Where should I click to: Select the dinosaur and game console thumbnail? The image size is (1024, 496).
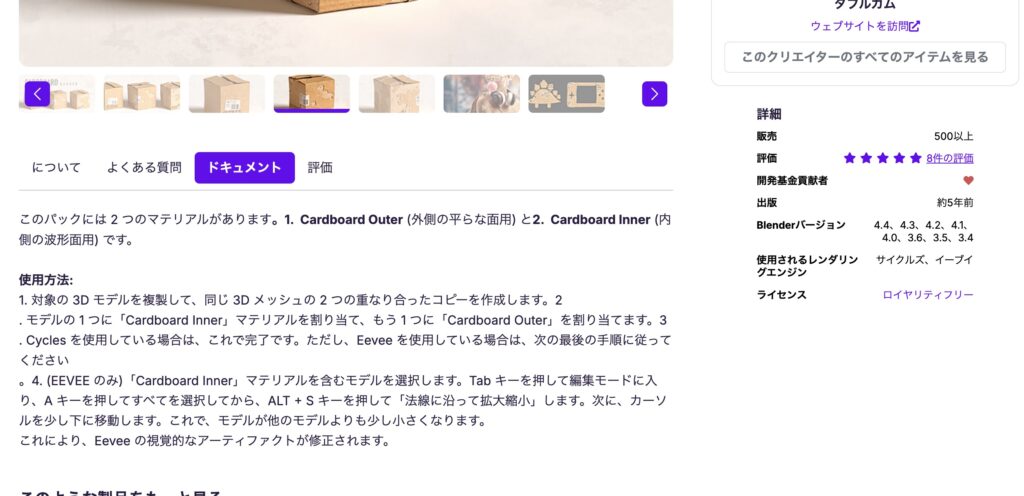coord(566,94)
